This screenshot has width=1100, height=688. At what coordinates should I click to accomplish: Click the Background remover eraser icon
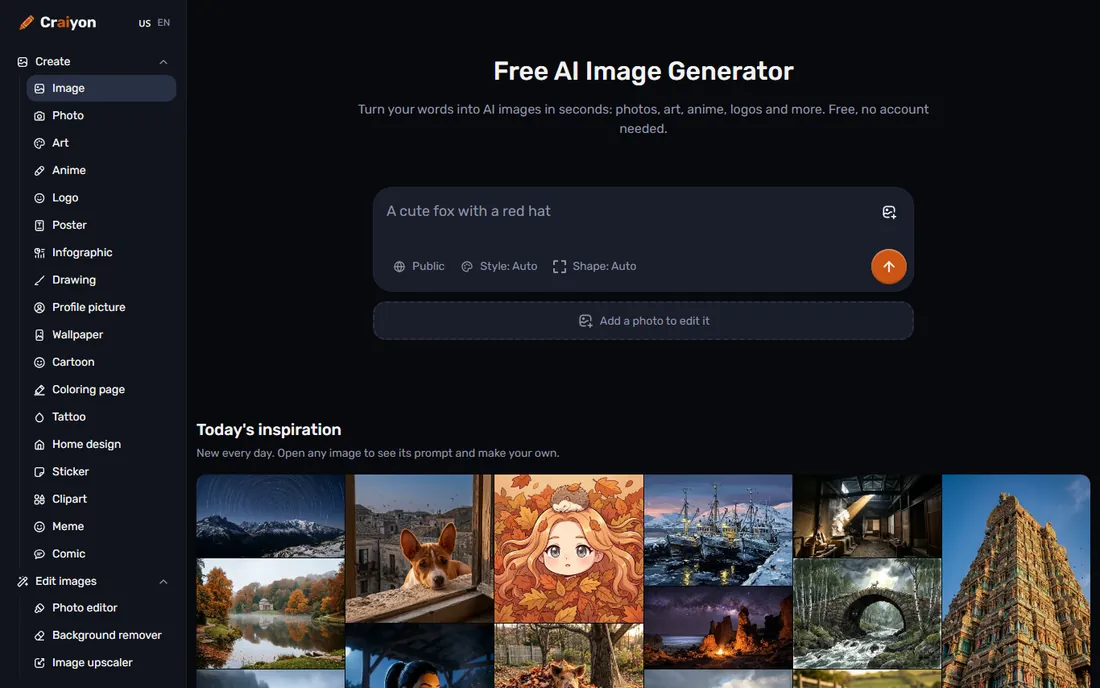(39, 635)
